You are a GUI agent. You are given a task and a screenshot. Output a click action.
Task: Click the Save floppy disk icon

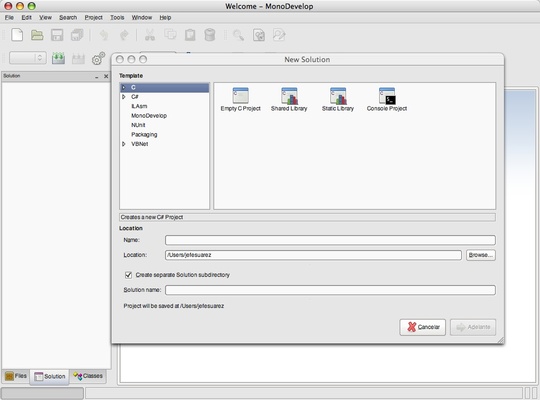pos(57,35)
